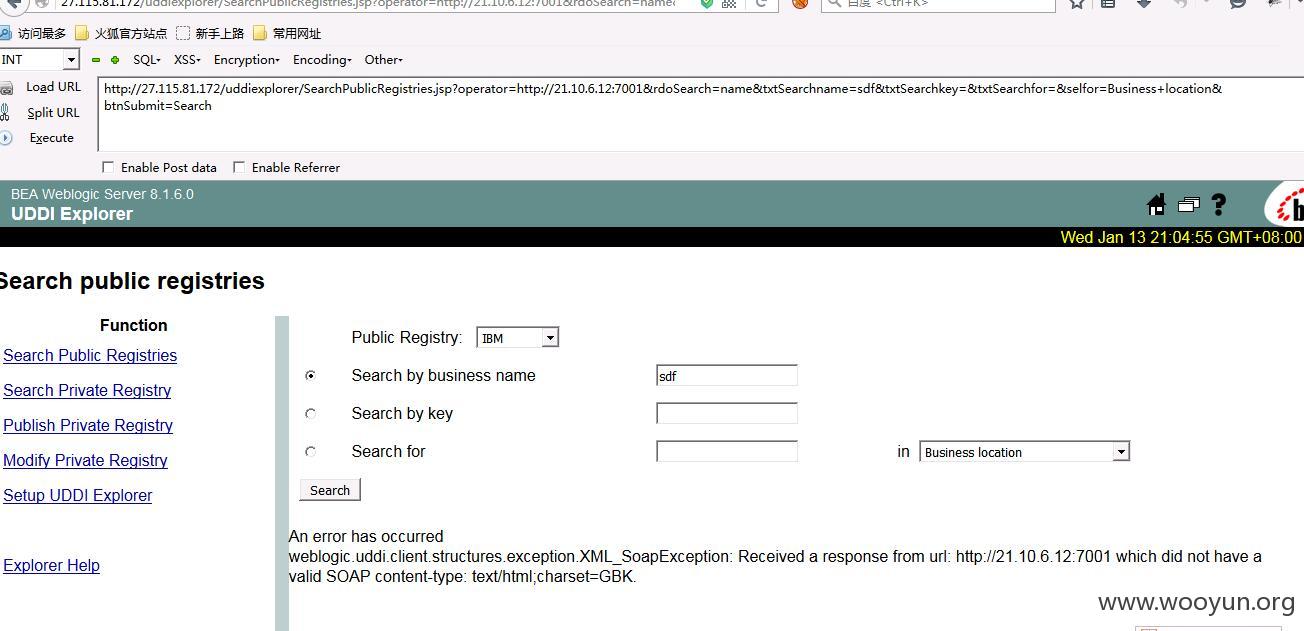Open the Search Public Registries link

pos(90,356)
